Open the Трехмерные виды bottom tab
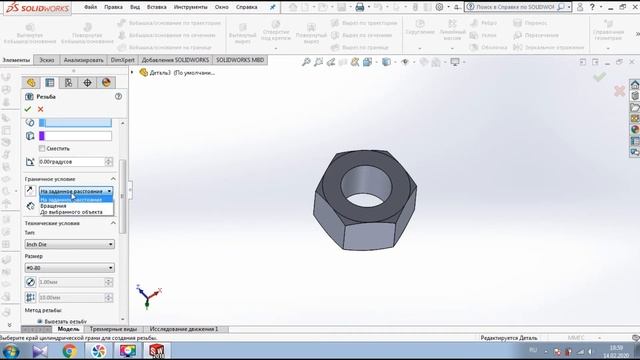 pos(113,329)
